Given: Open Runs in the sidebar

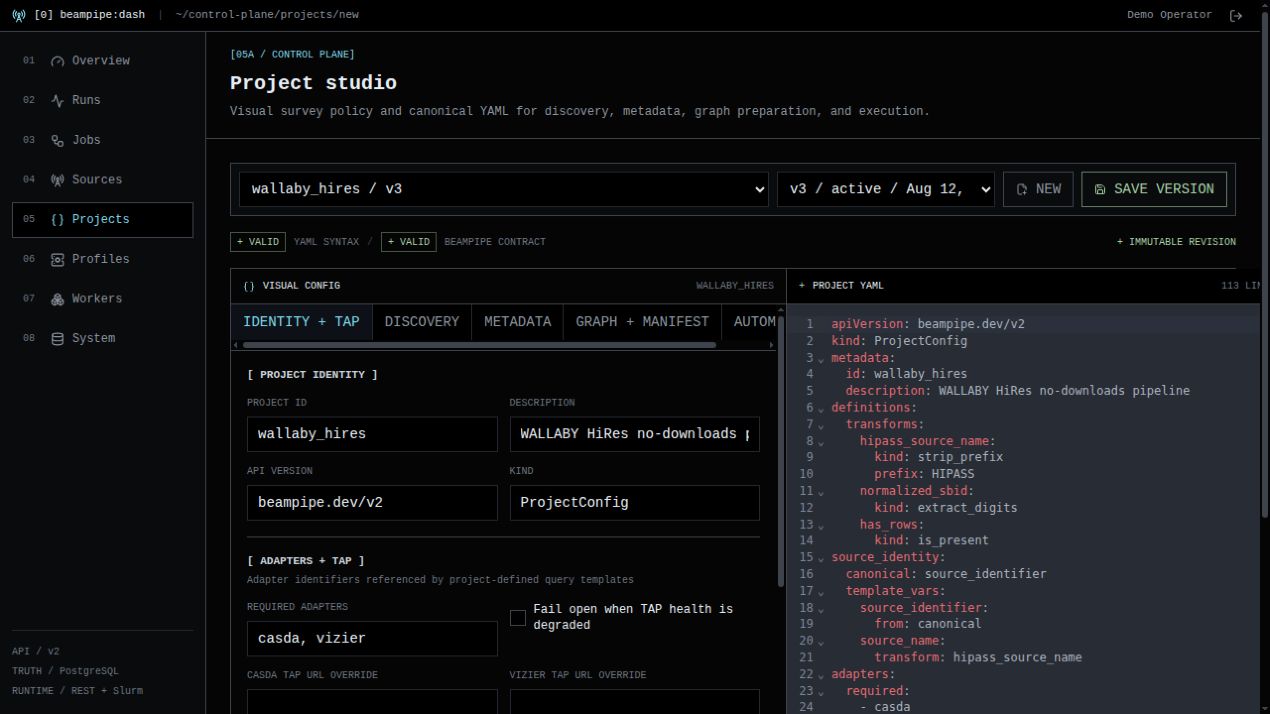Looking at the screenshot, I should (x=102, y=101).
